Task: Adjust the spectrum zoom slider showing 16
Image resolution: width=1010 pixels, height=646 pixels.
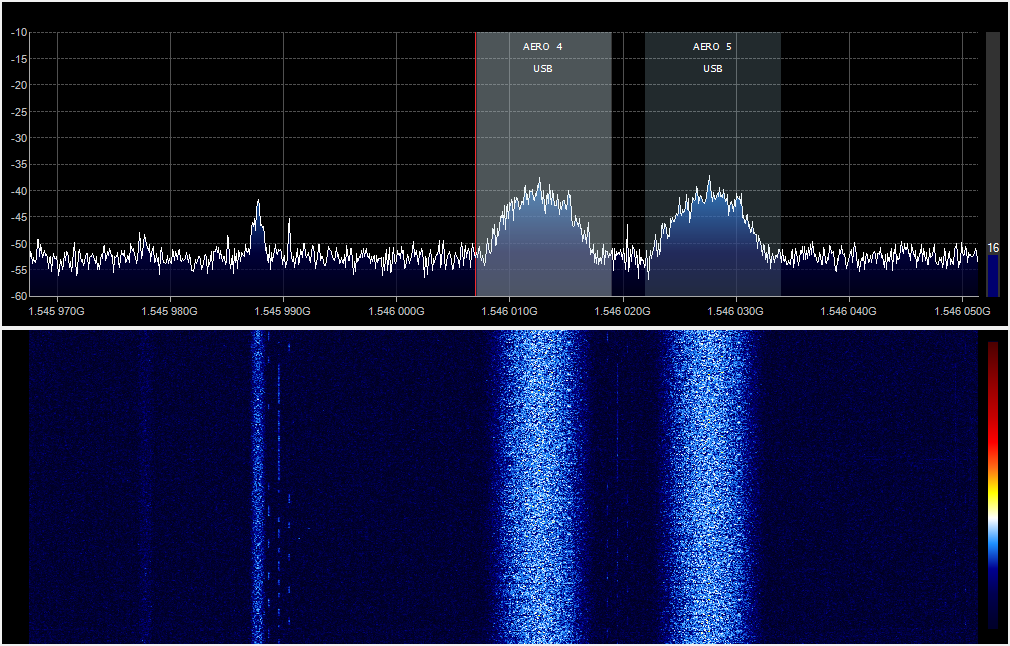Action: pyautogui.click(x=993, y=164)
